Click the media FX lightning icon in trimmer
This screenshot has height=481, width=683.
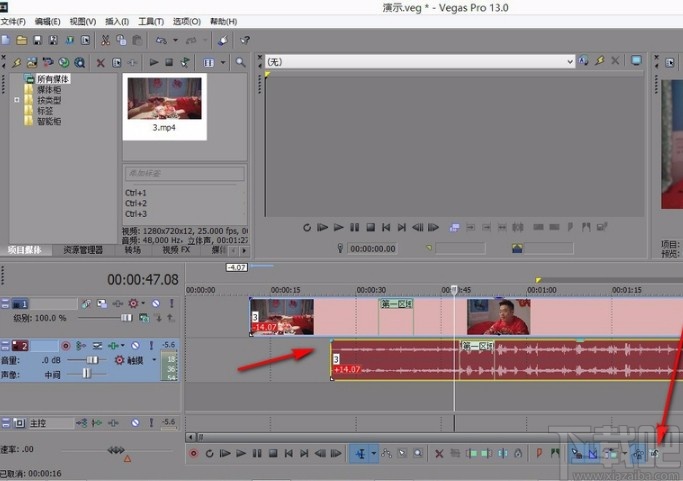(600, 61)
